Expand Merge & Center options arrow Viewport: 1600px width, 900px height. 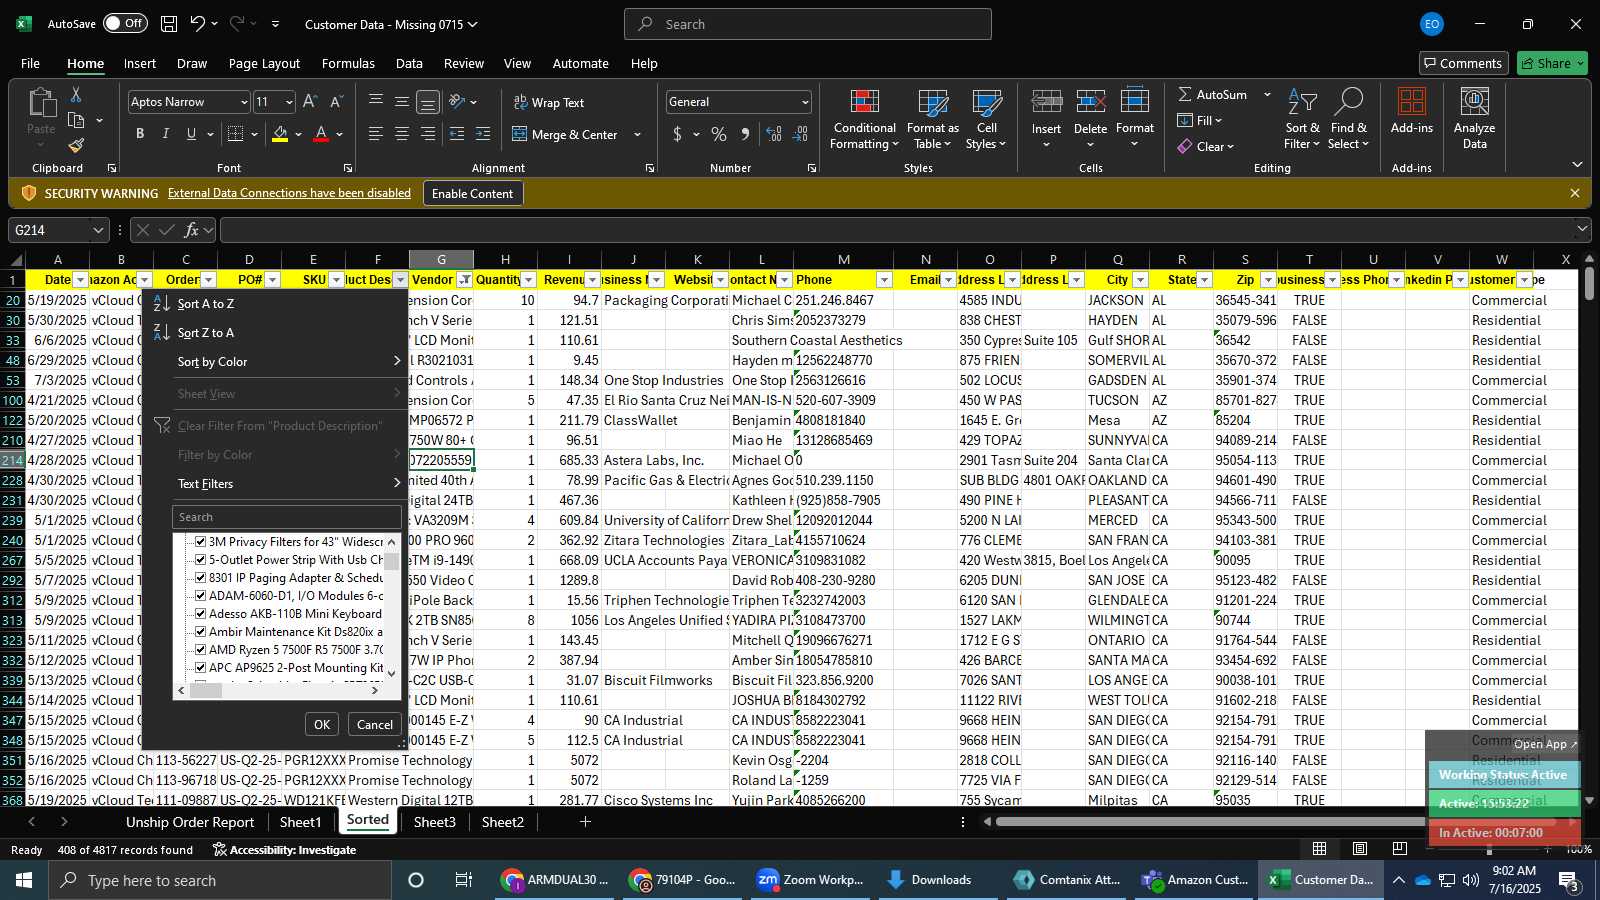pyautogui.click(x=637, y=134)
